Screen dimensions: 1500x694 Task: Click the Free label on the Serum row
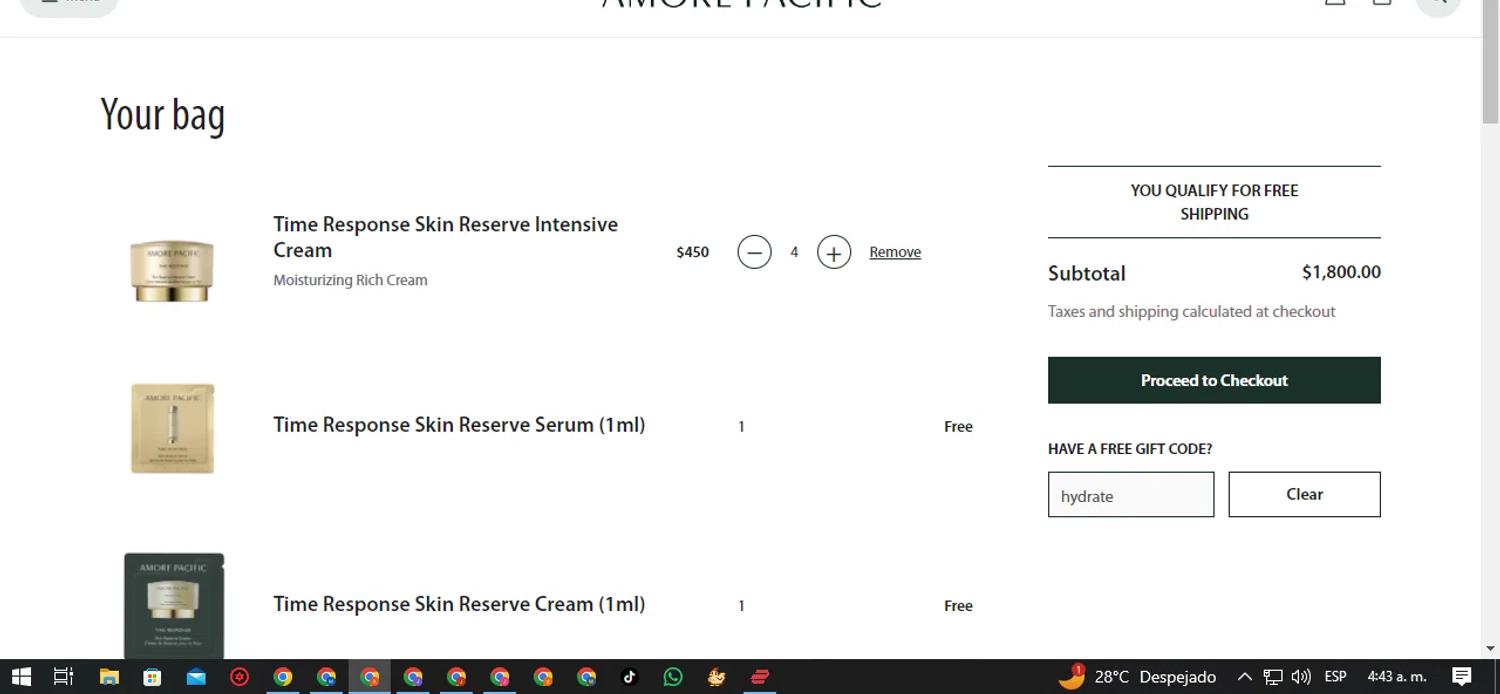point(958,427)
